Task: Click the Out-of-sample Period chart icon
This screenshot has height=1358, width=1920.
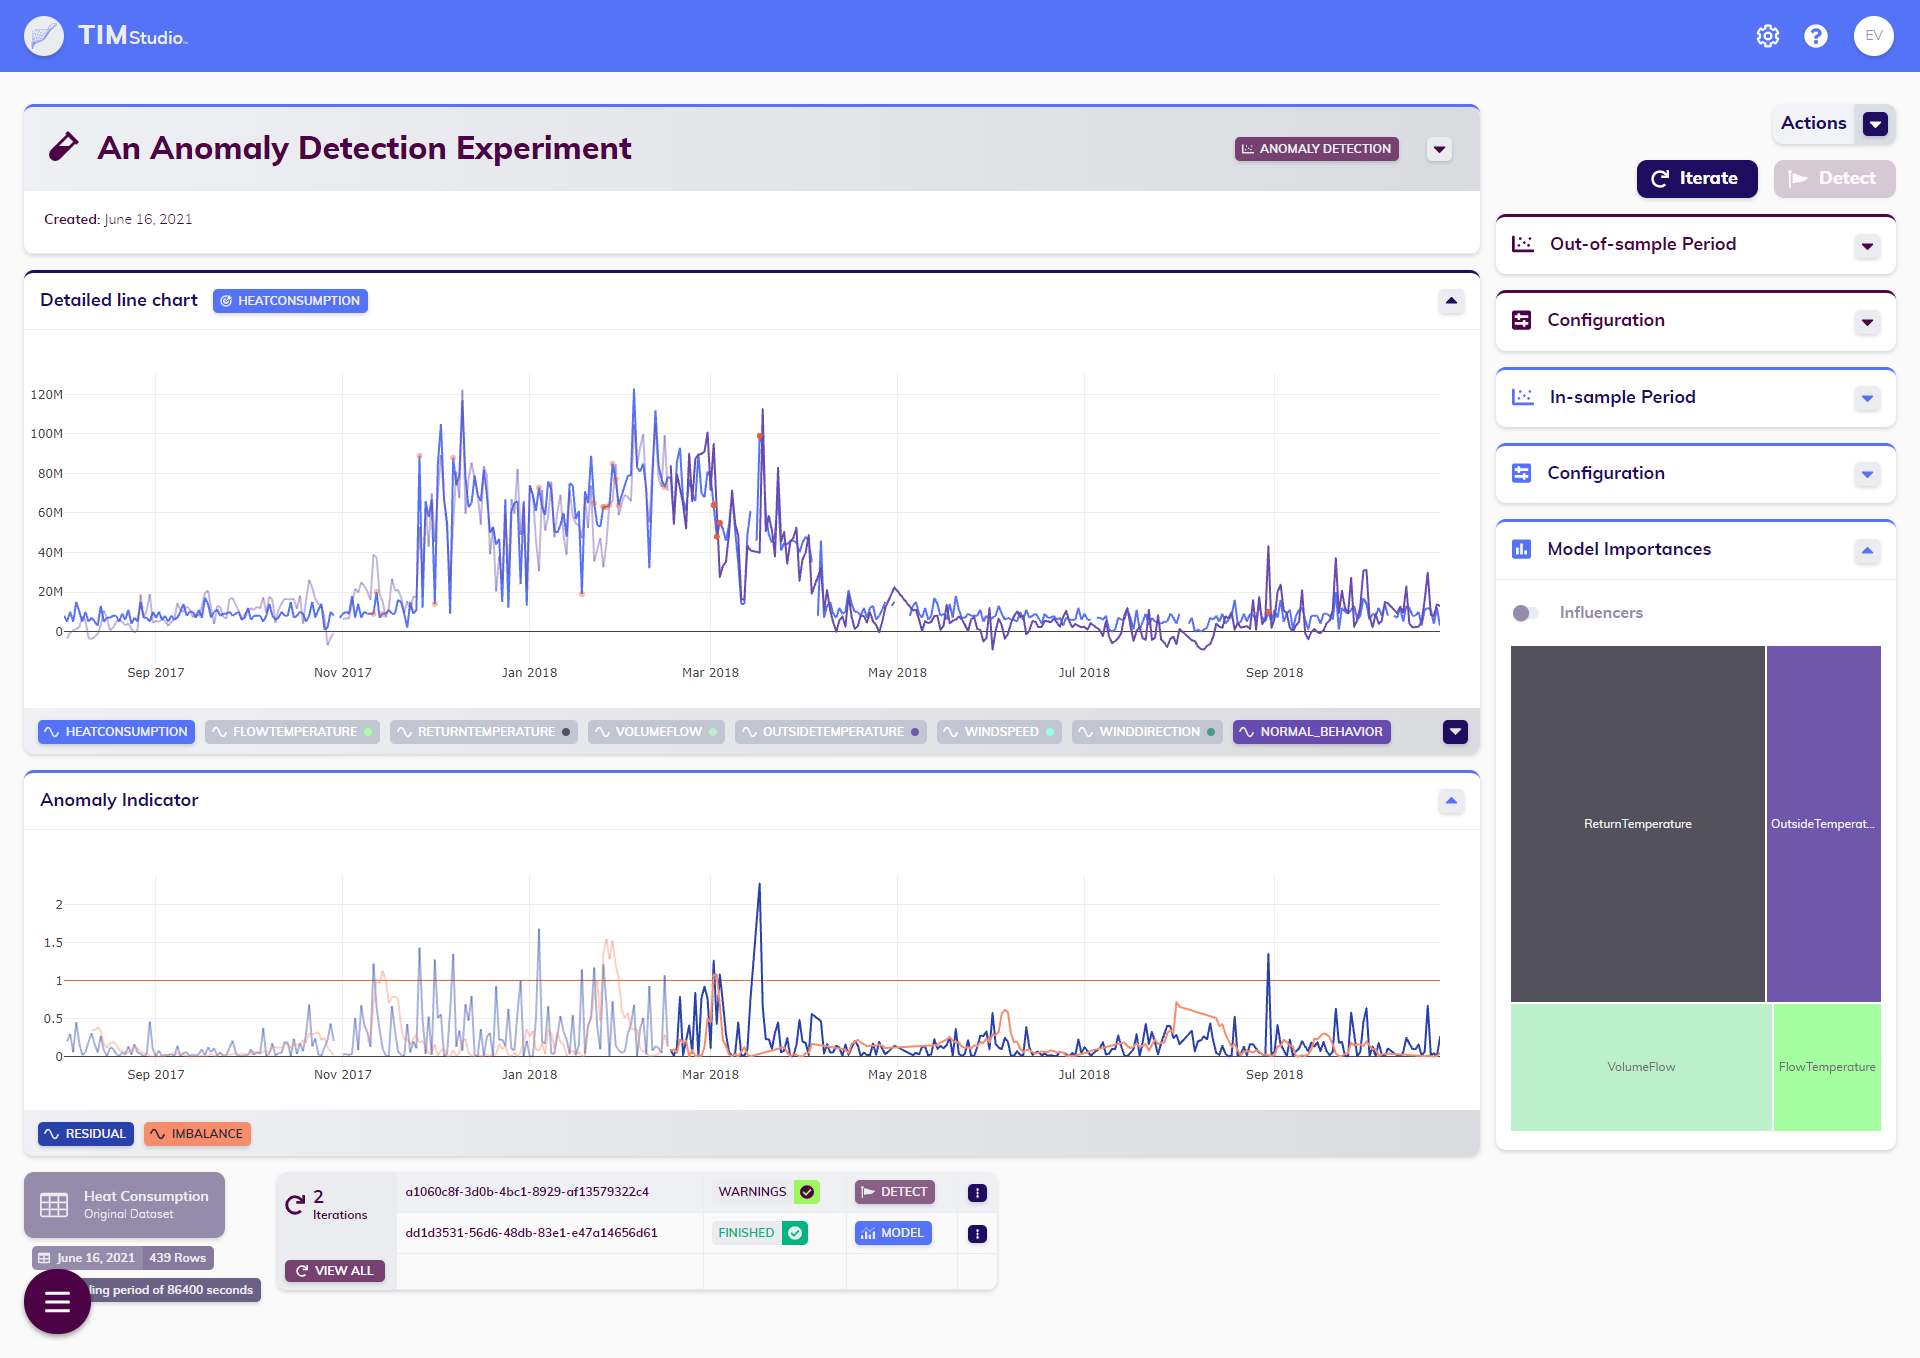Action: point(1522,244)
